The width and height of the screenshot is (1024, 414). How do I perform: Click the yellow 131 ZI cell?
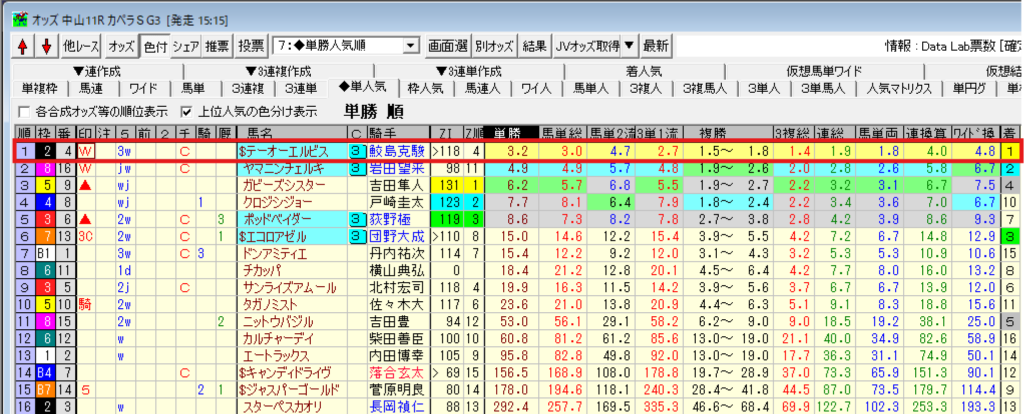[450, 185]
